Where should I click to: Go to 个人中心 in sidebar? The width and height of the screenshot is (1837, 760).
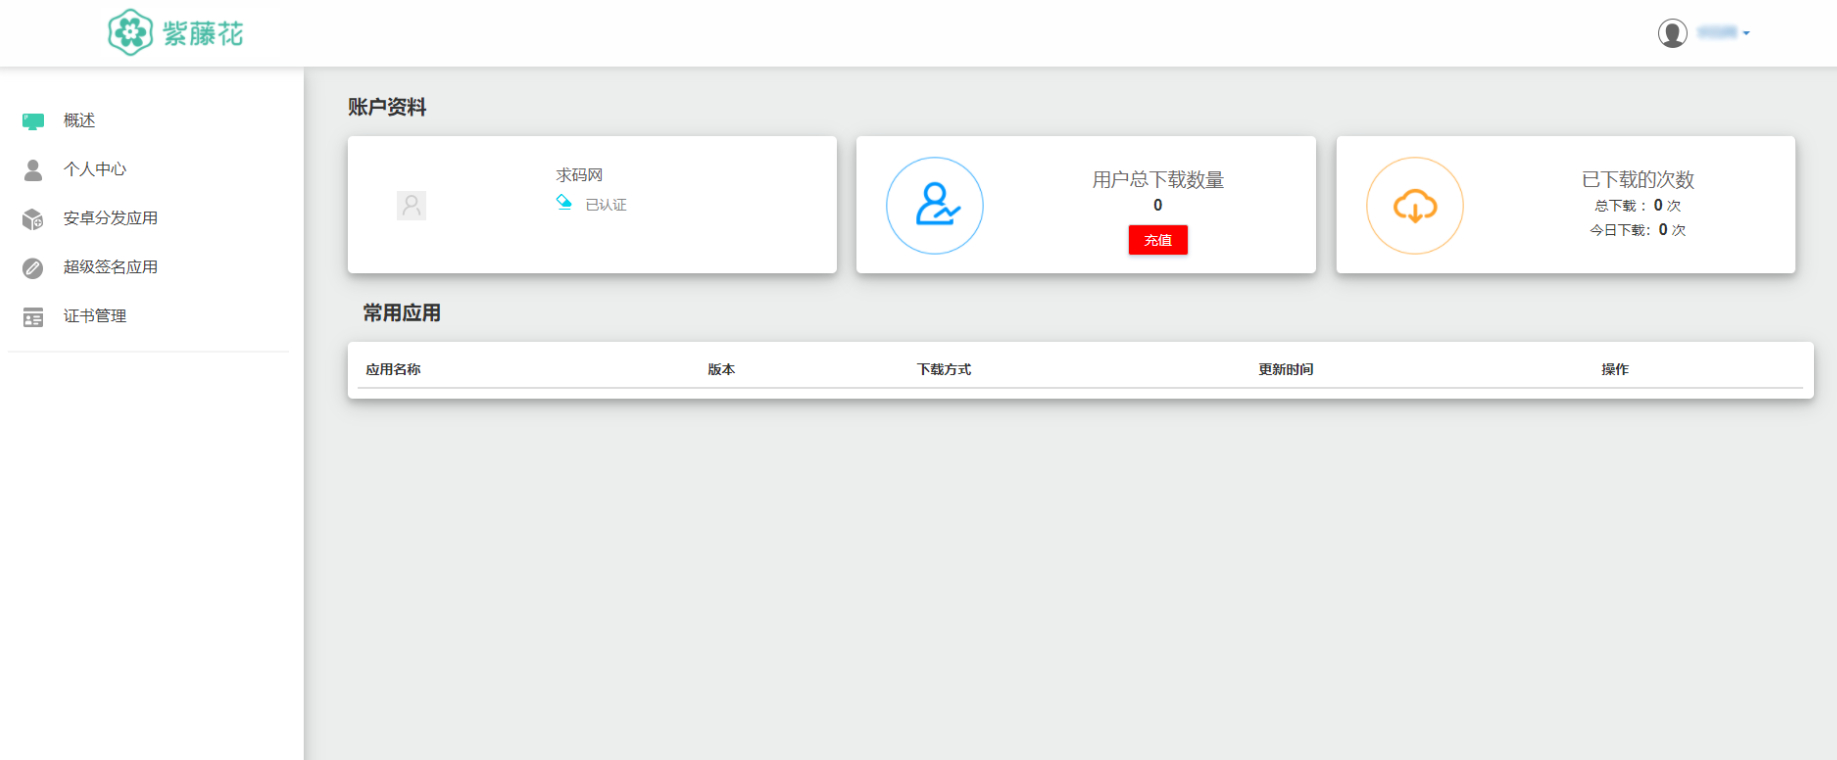(95, 169)
